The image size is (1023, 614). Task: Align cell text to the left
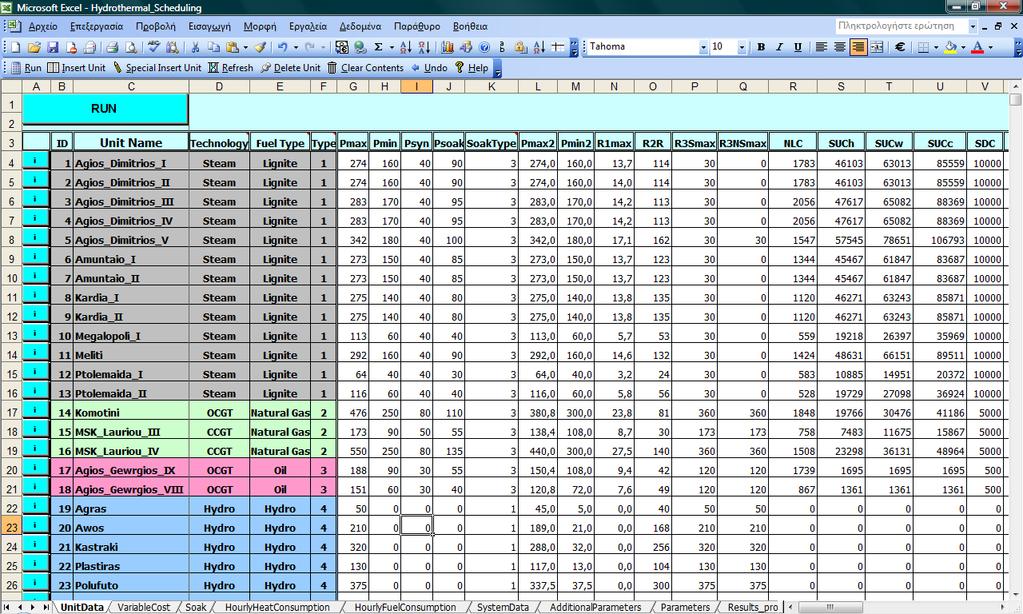click(x=821, y=47)
